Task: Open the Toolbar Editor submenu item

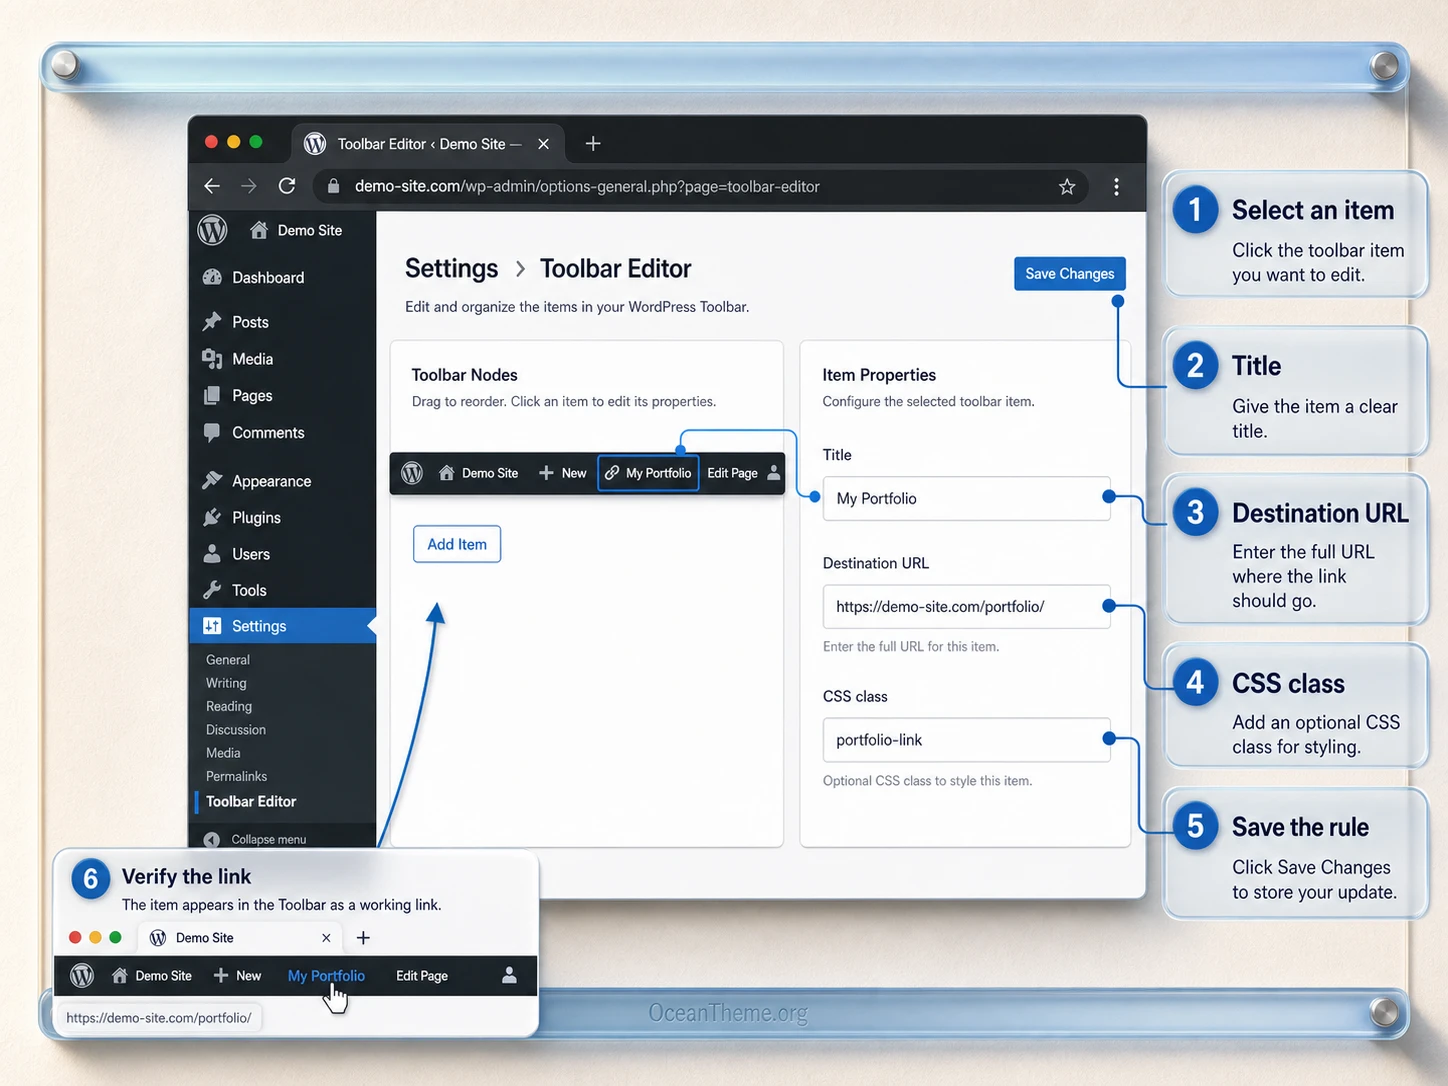Action: coord(251,802)
